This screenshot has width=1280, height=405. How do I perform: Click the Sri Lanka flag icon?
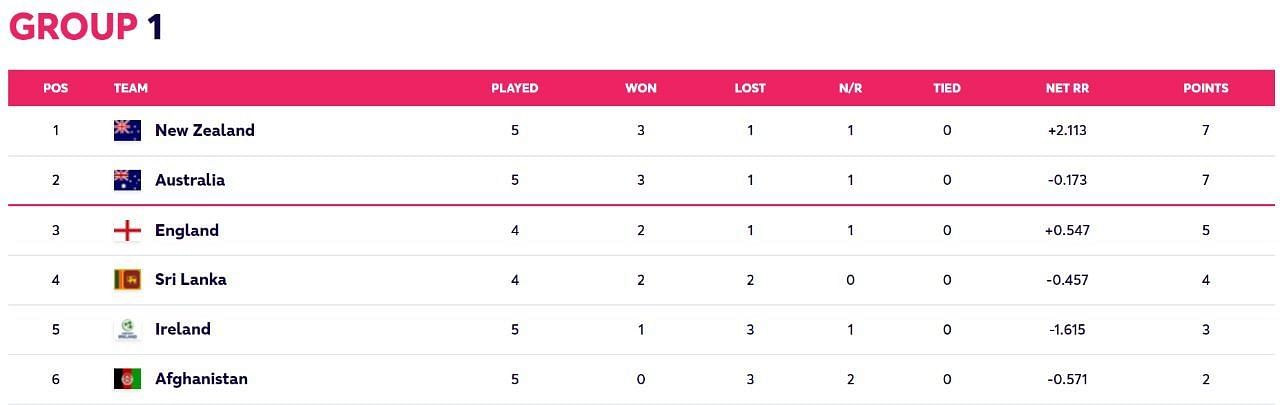[x=127, y=280]
